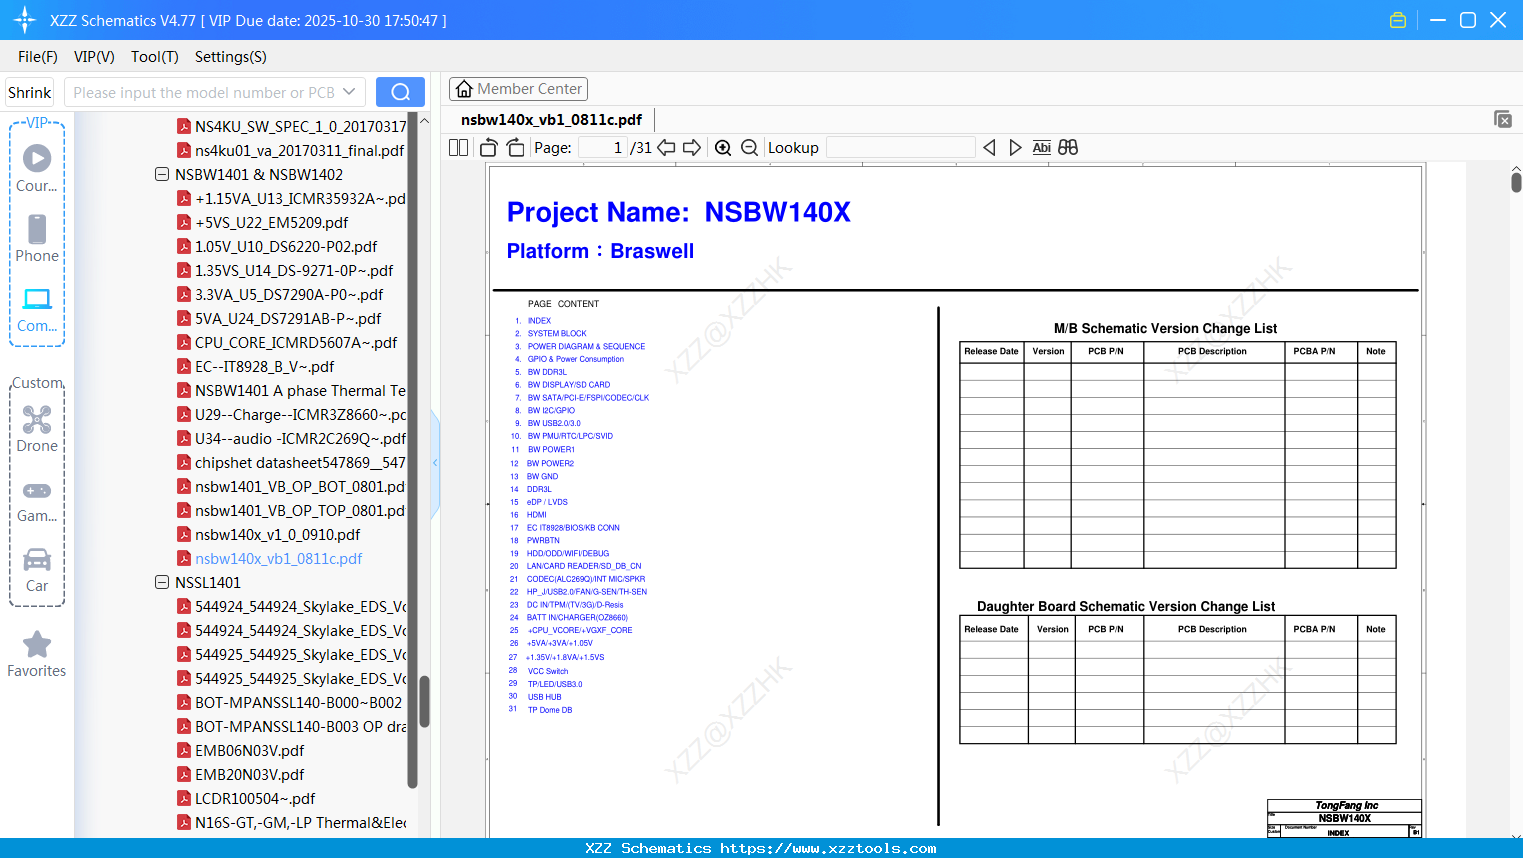The height and width of the screenshot is (858, 1523).
Task: Click the XZZ Schematics app logo
Action: [x=24, y=20]
